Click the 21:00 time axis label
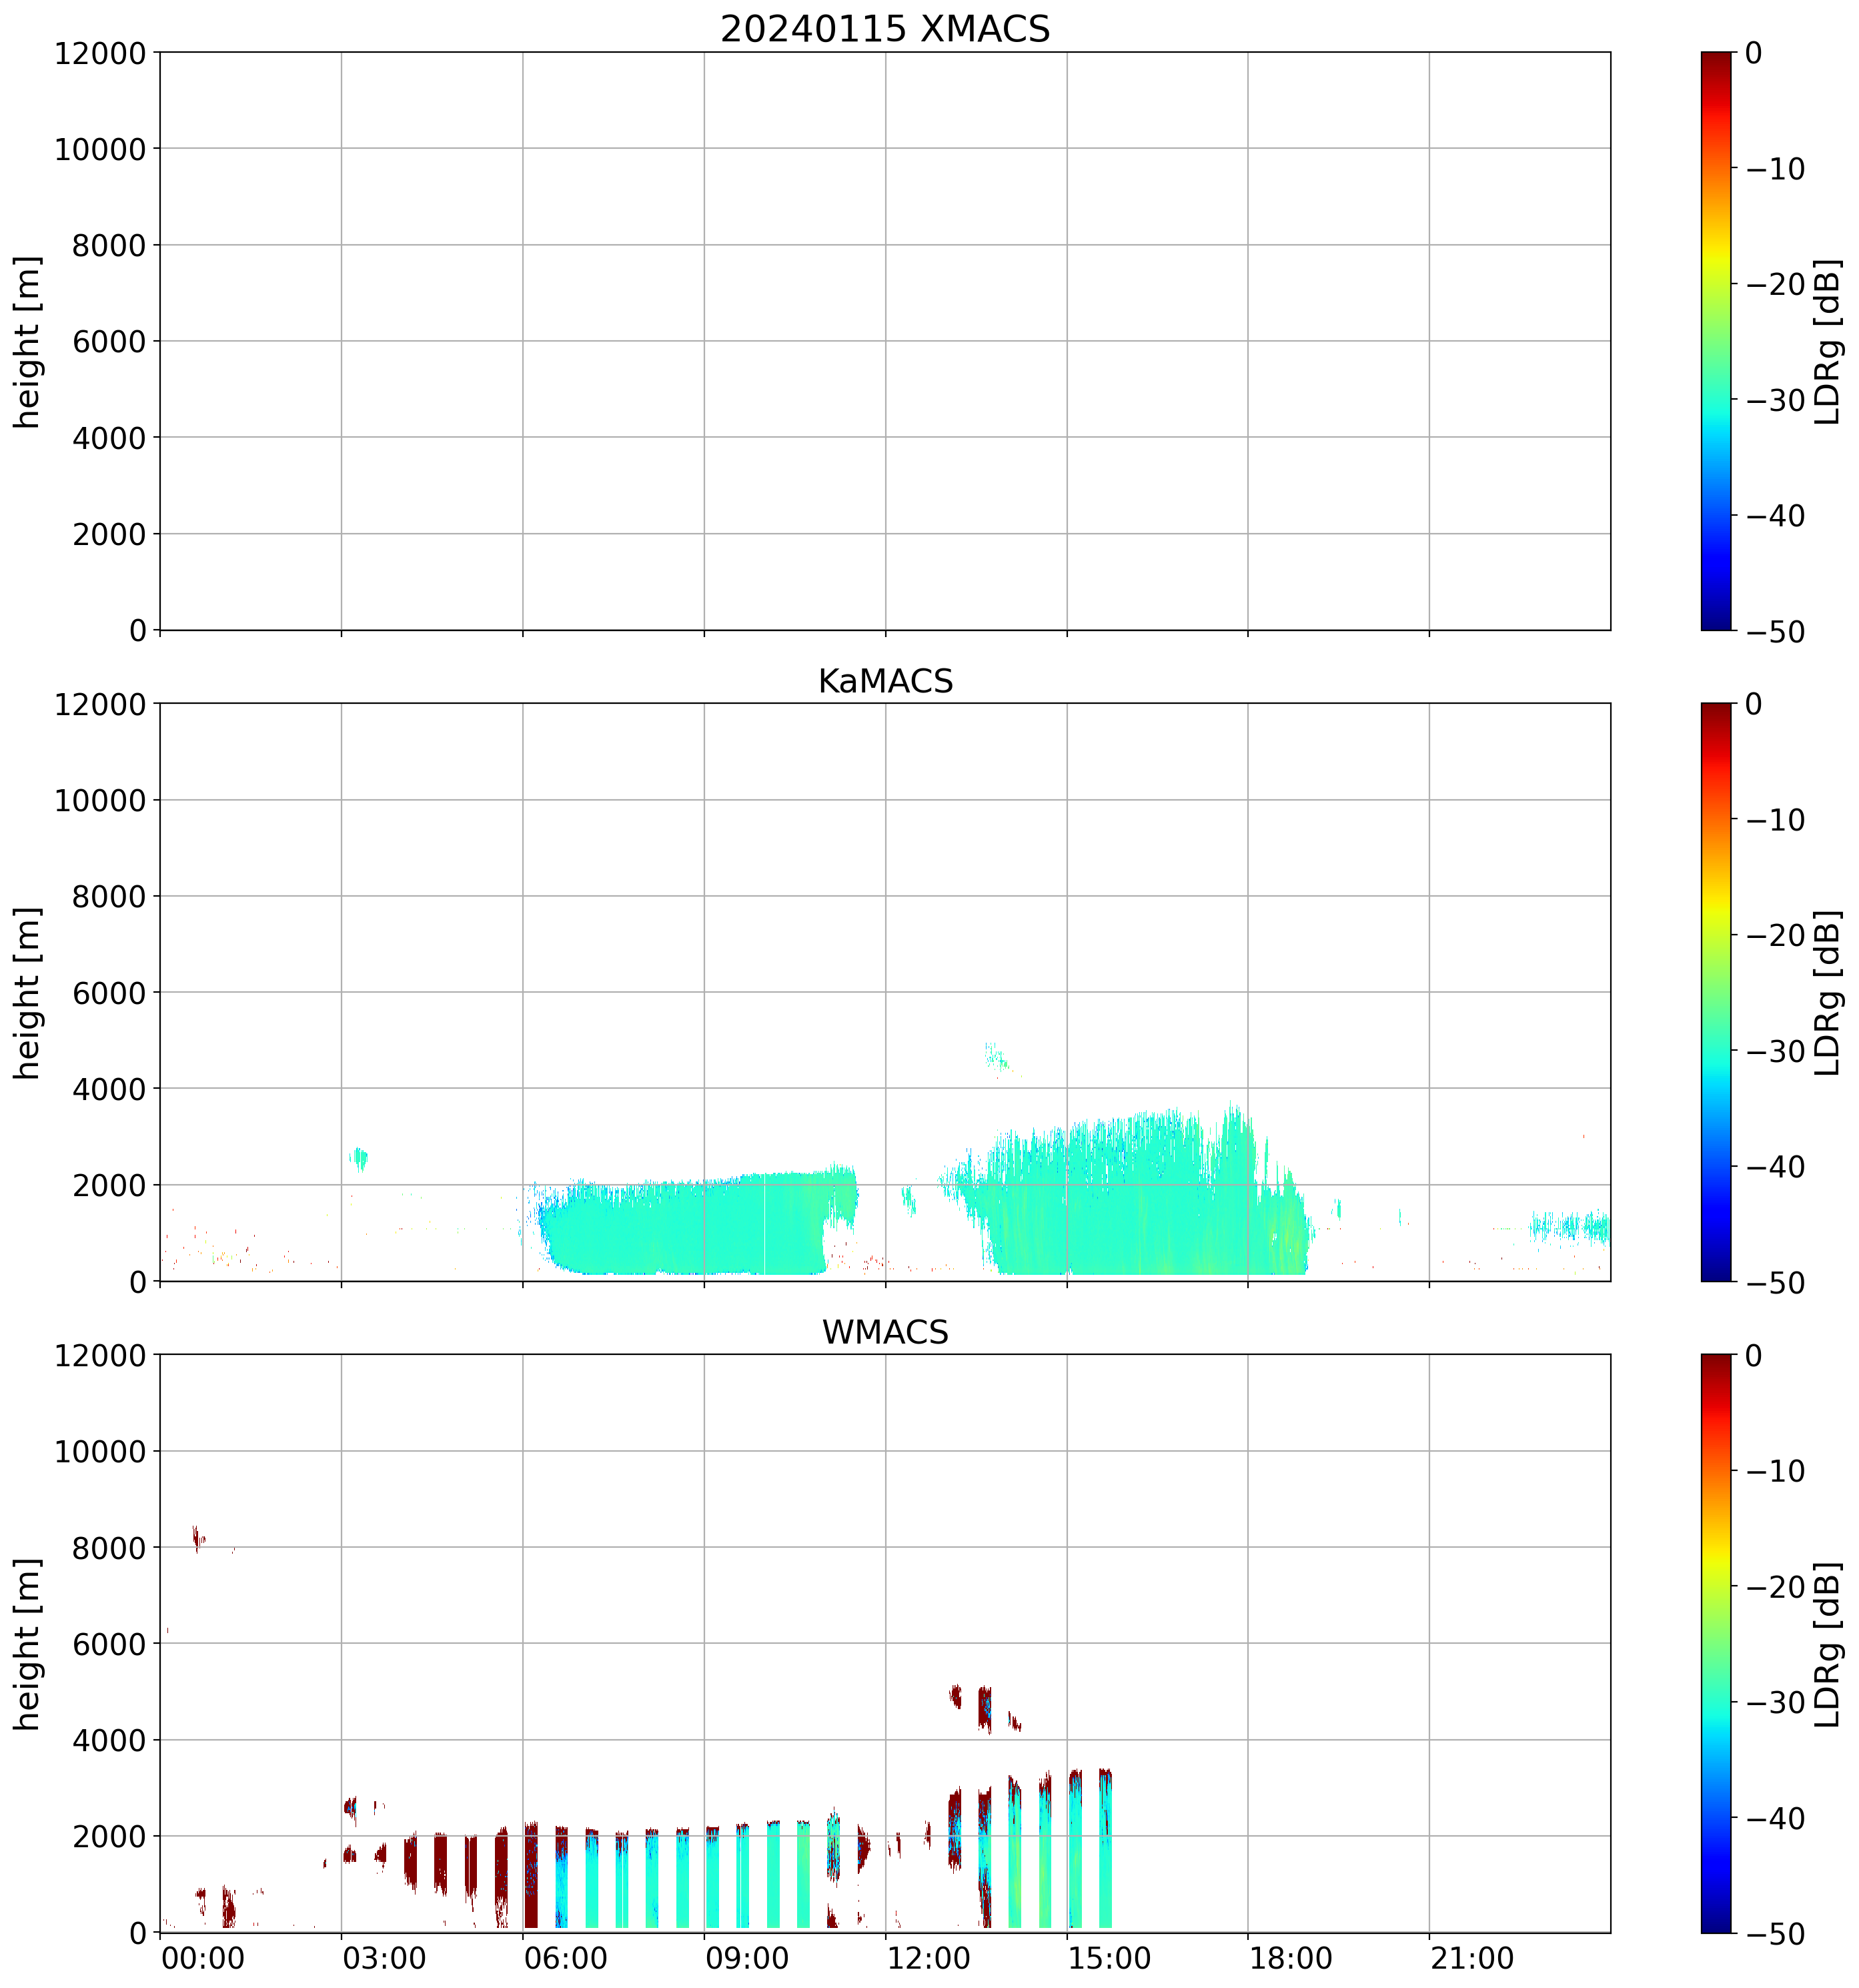The image size is (1859, 1988). point(1472,1957)
